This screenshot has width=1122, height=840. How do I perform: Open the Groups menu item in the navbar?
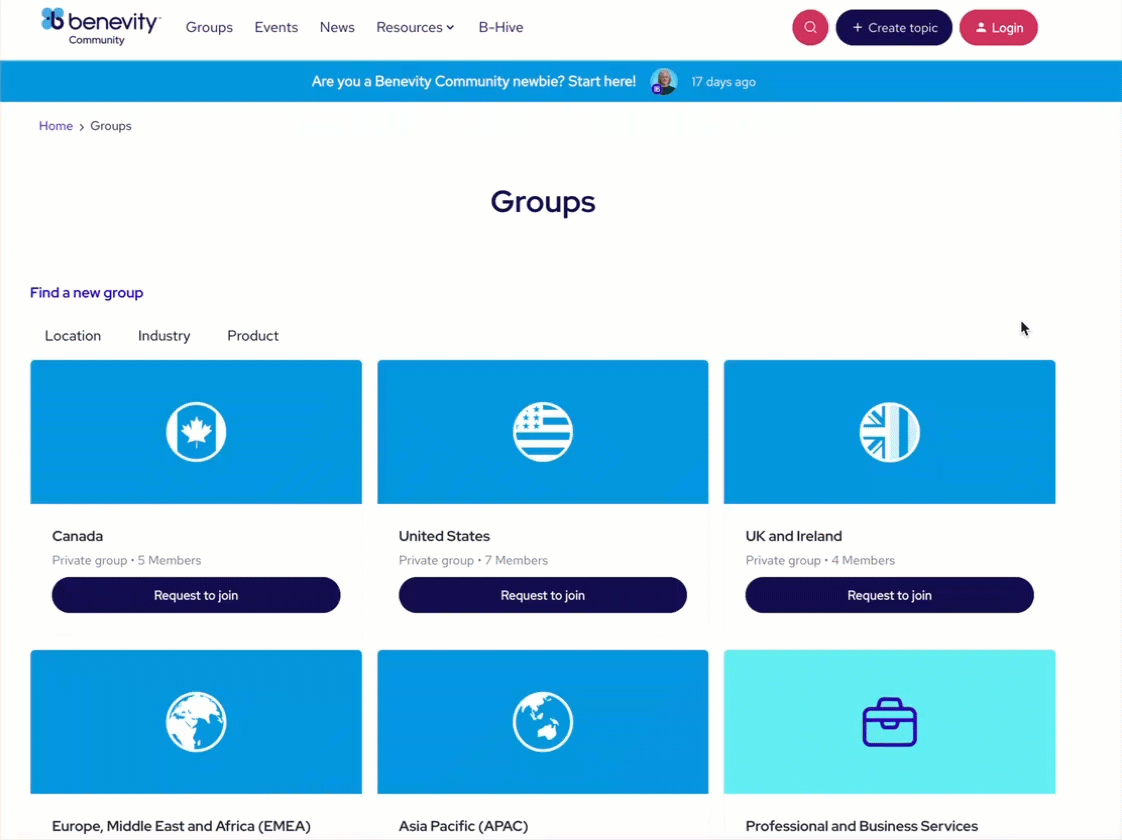tap(209, 27)
